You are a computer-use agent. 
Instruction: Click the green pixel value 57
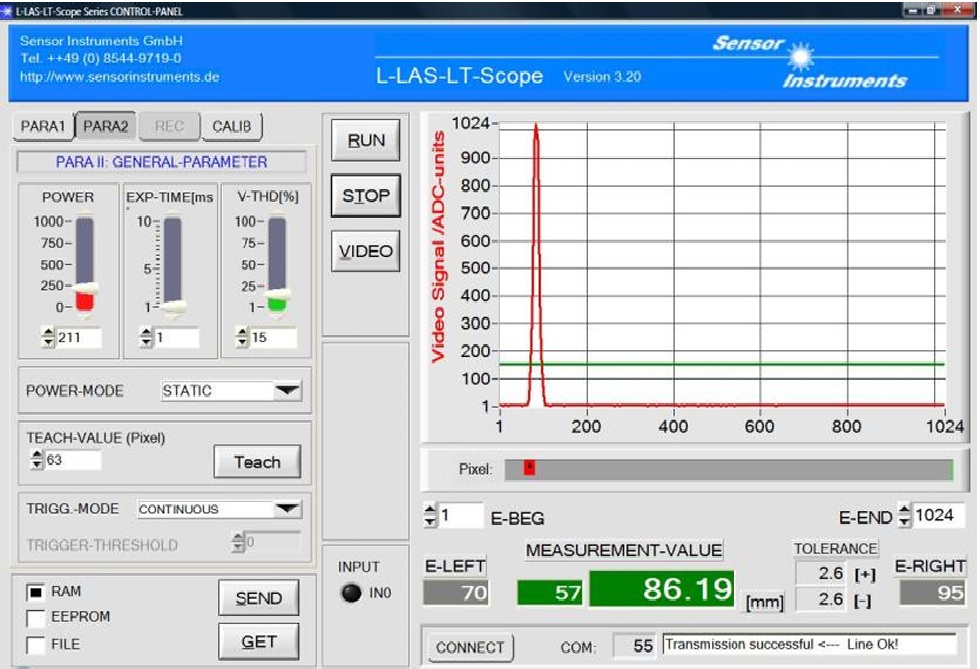click(x=550, y=592)
